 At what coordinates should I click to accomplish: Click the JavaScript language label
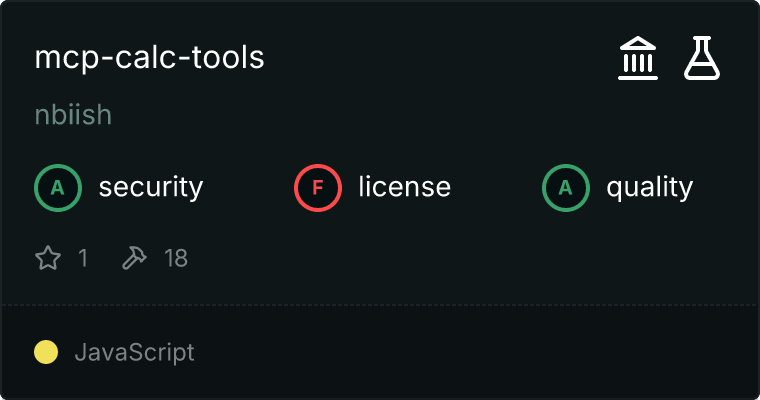tap(134, 352)
